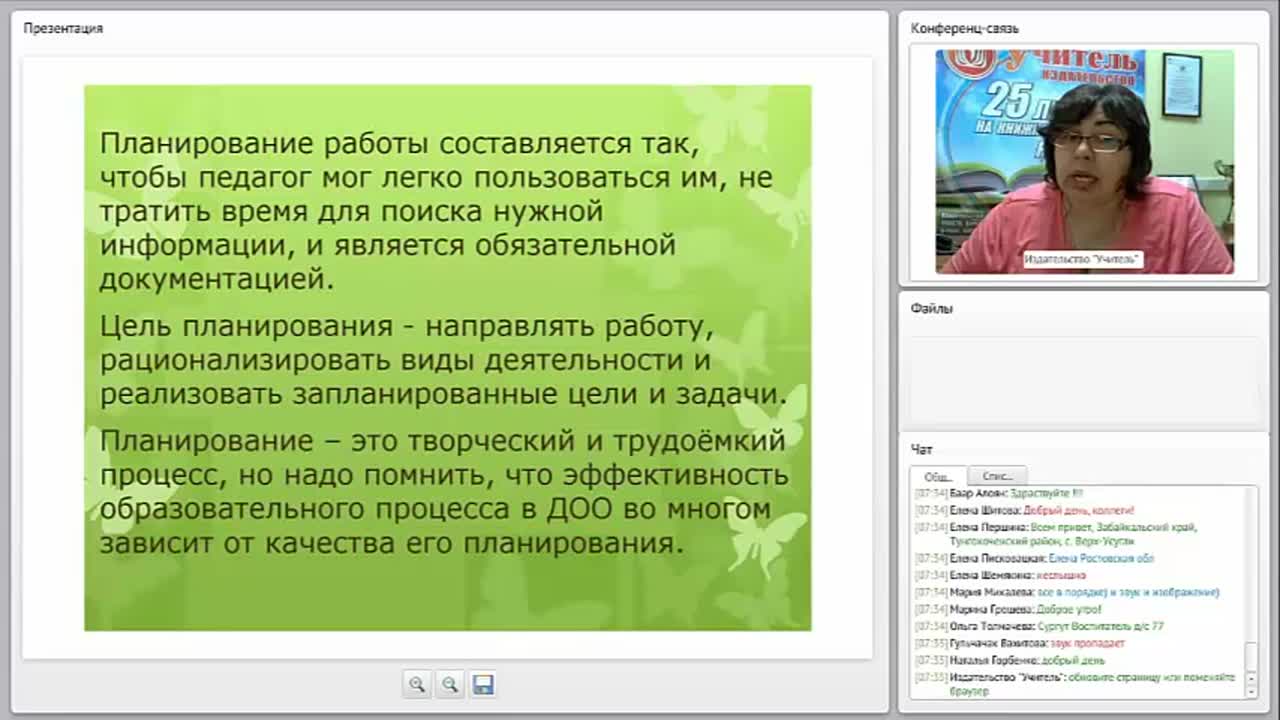The height and width of the screenshot is (720, 1280).
Task: Select the webcam video of the presenter
Action: (1084, 162)
